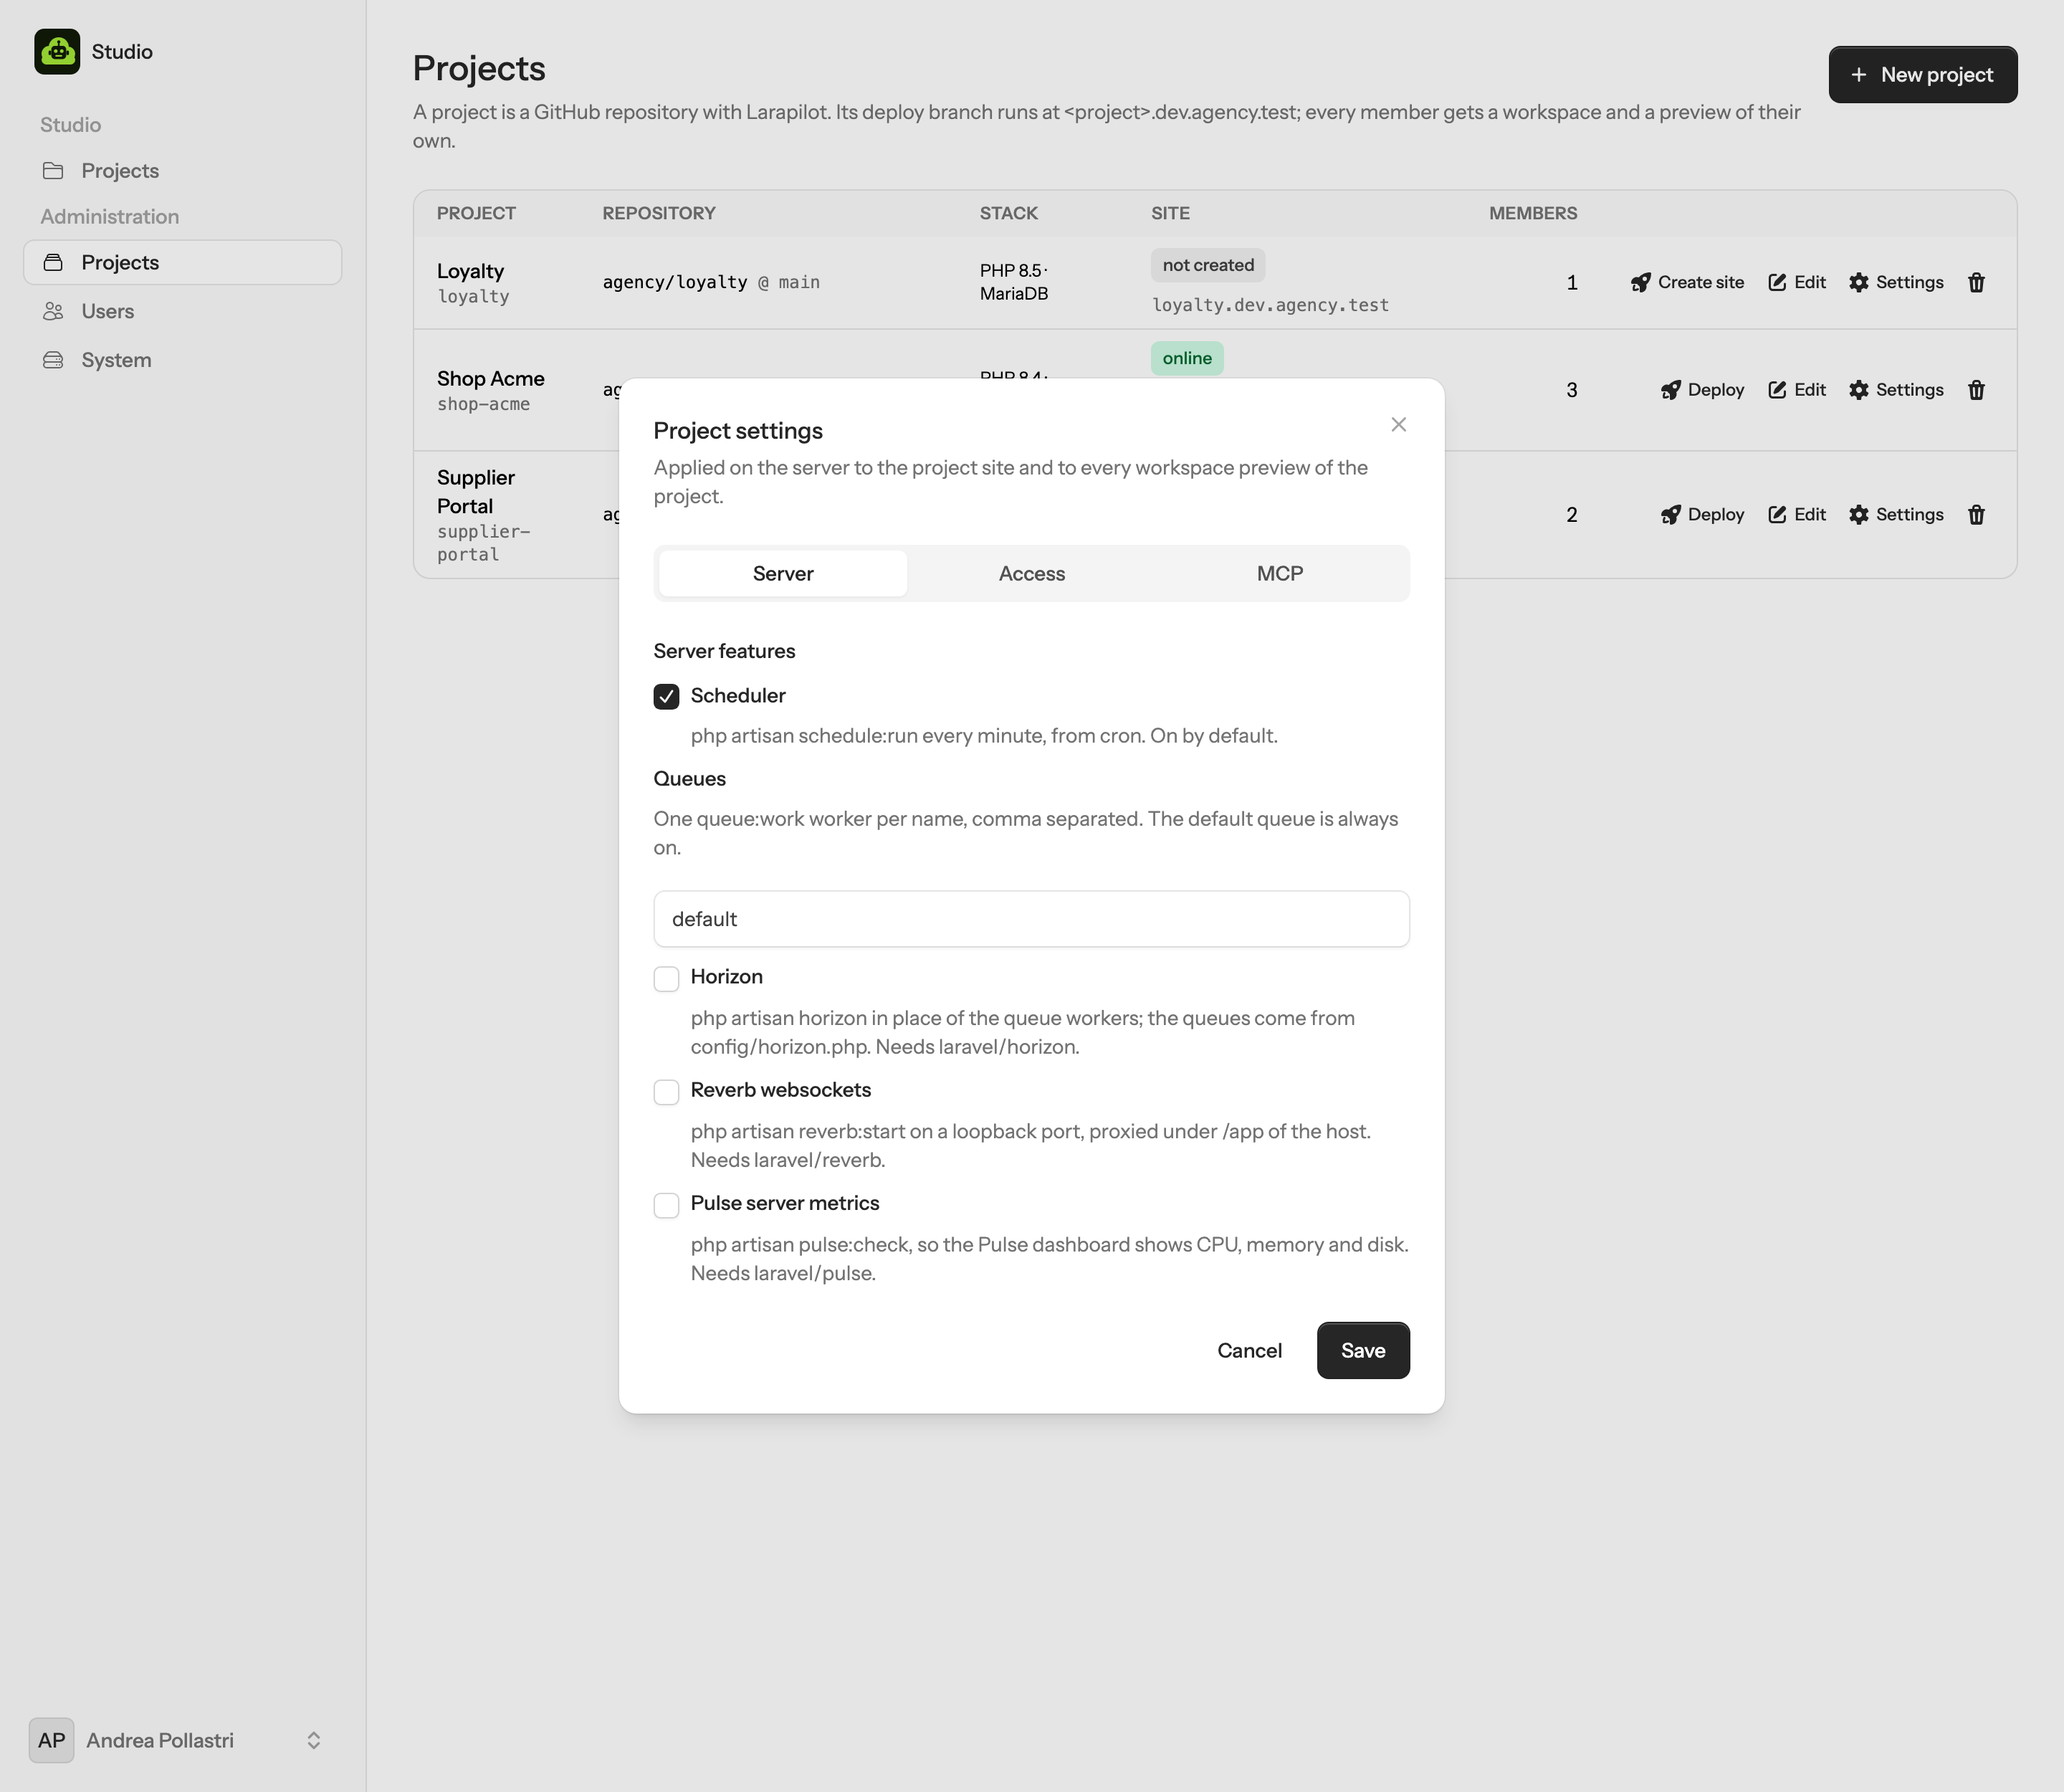Viewport: 2064px width, 1792px height.
Task: Click the Queues input field containing default
Action: 1031,919
